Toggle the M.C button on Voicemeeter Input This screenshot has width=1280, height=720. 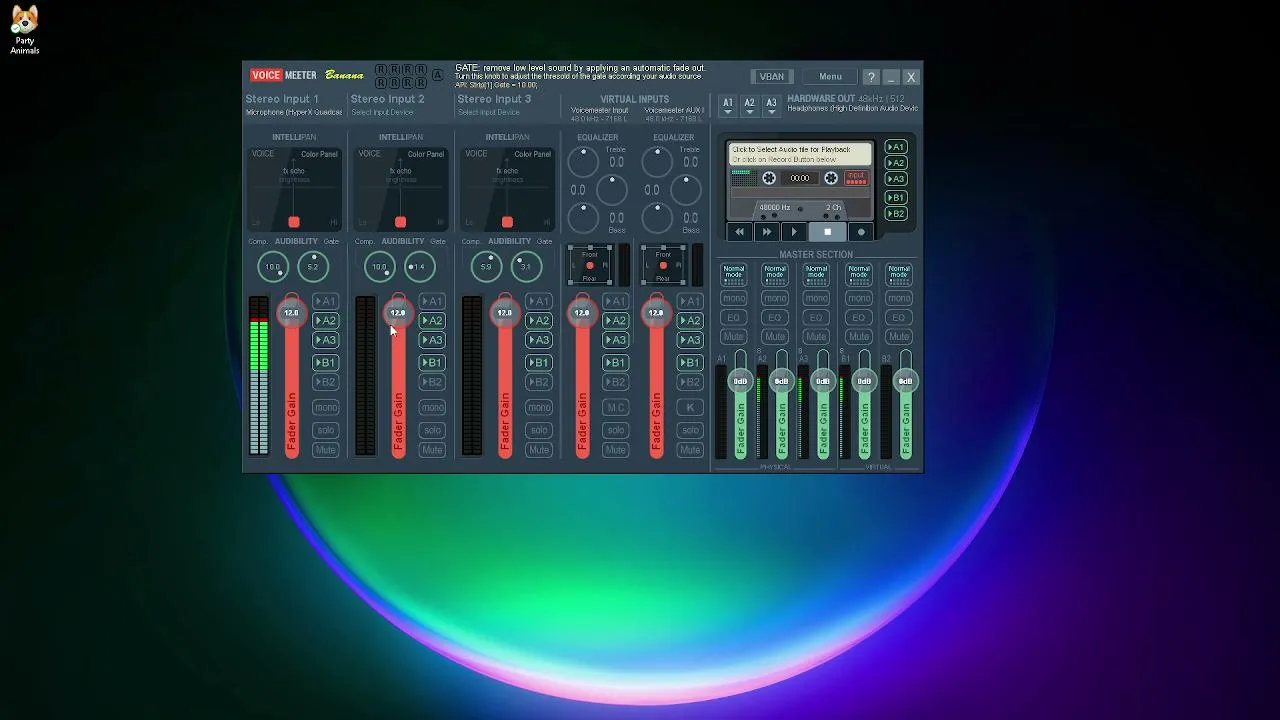pyautogui.click(x=616, y=407)
